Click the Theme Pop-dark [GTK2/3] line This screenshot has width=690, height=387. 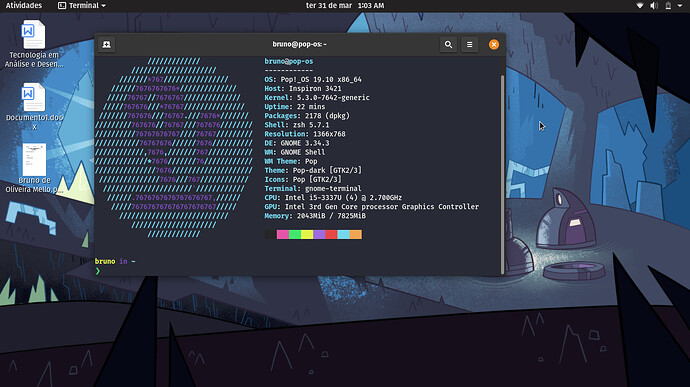313,170
